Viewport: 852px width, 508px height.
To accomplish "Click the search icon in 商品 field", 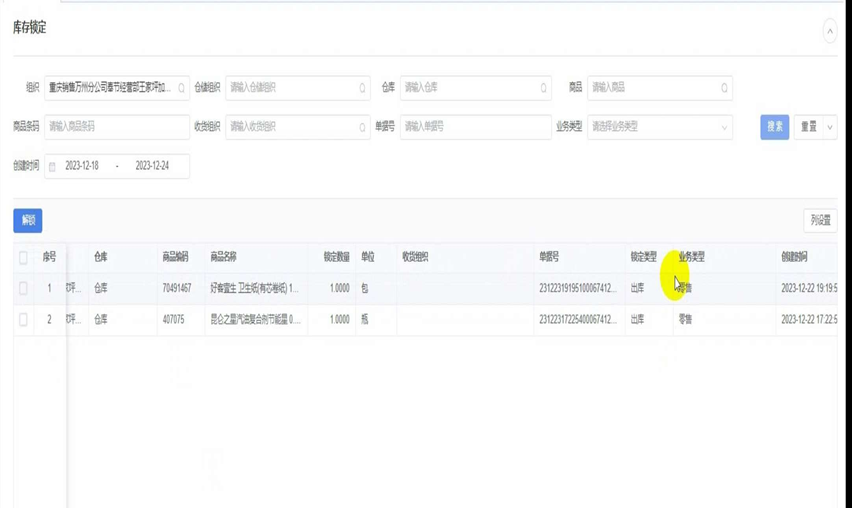I will (x=724, y=88).
